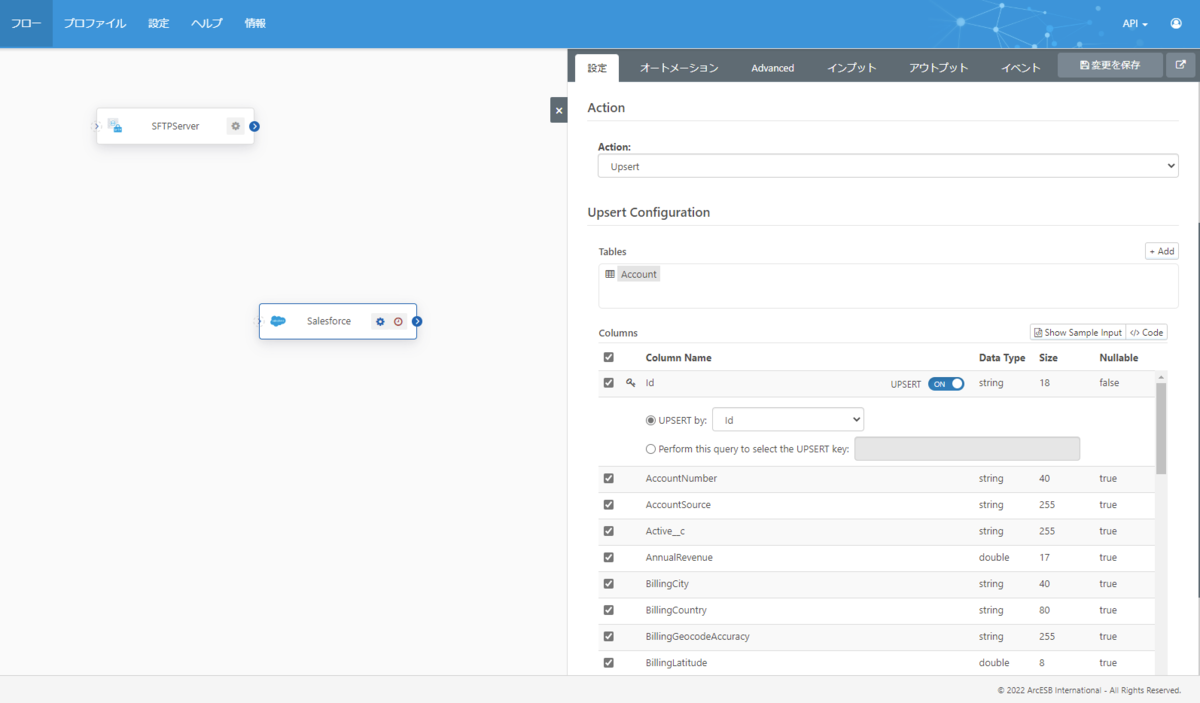Open connector in new window icon
This screenshot has height=703, width=1200.
click(1181, 65)
